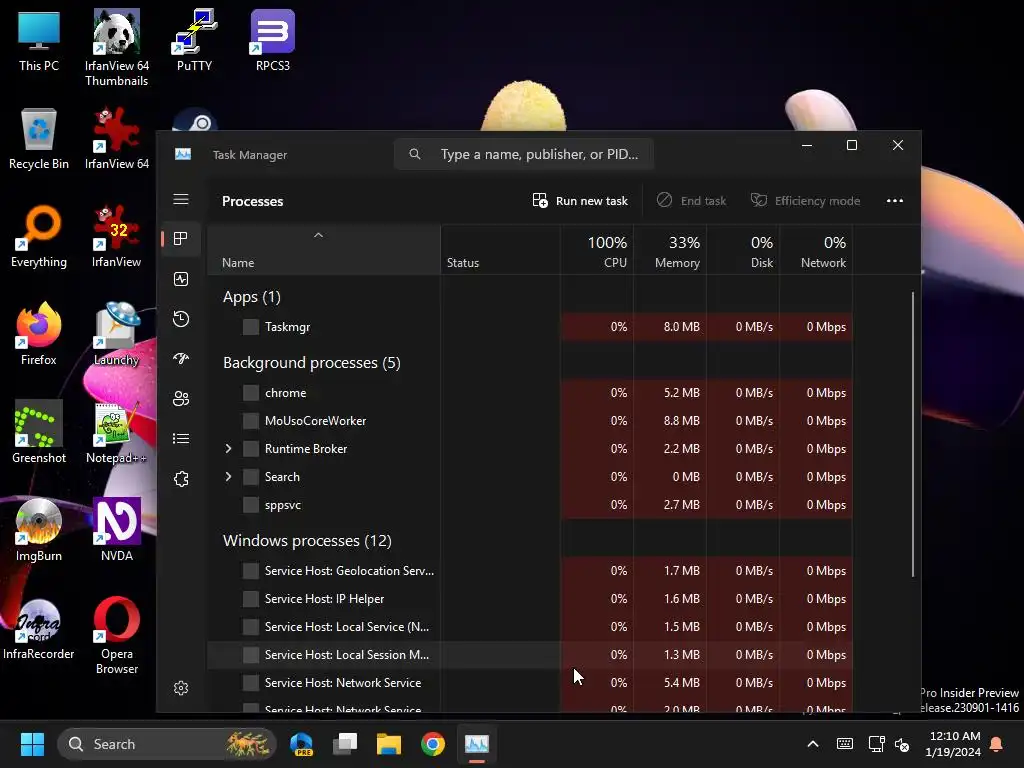The width and height of the screenshot is (1024, 768).
Task: Open the notification bell in tray
Action: tap(997, 744)
